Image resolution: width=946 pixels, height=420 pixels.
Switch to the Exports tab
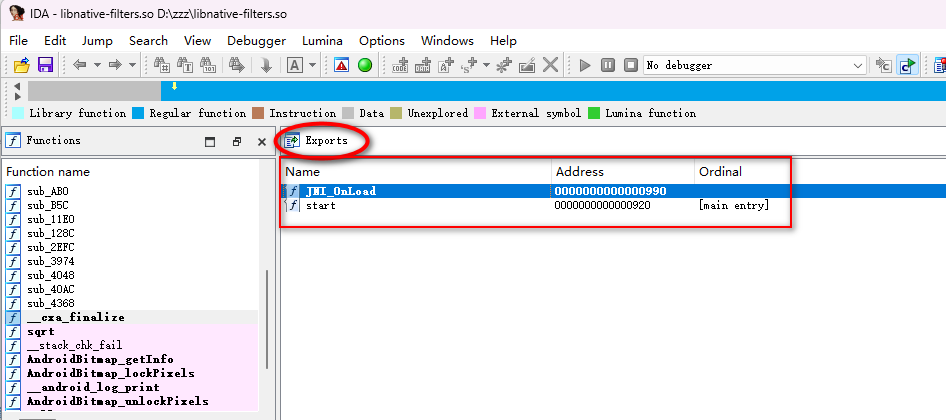(317, 141)
